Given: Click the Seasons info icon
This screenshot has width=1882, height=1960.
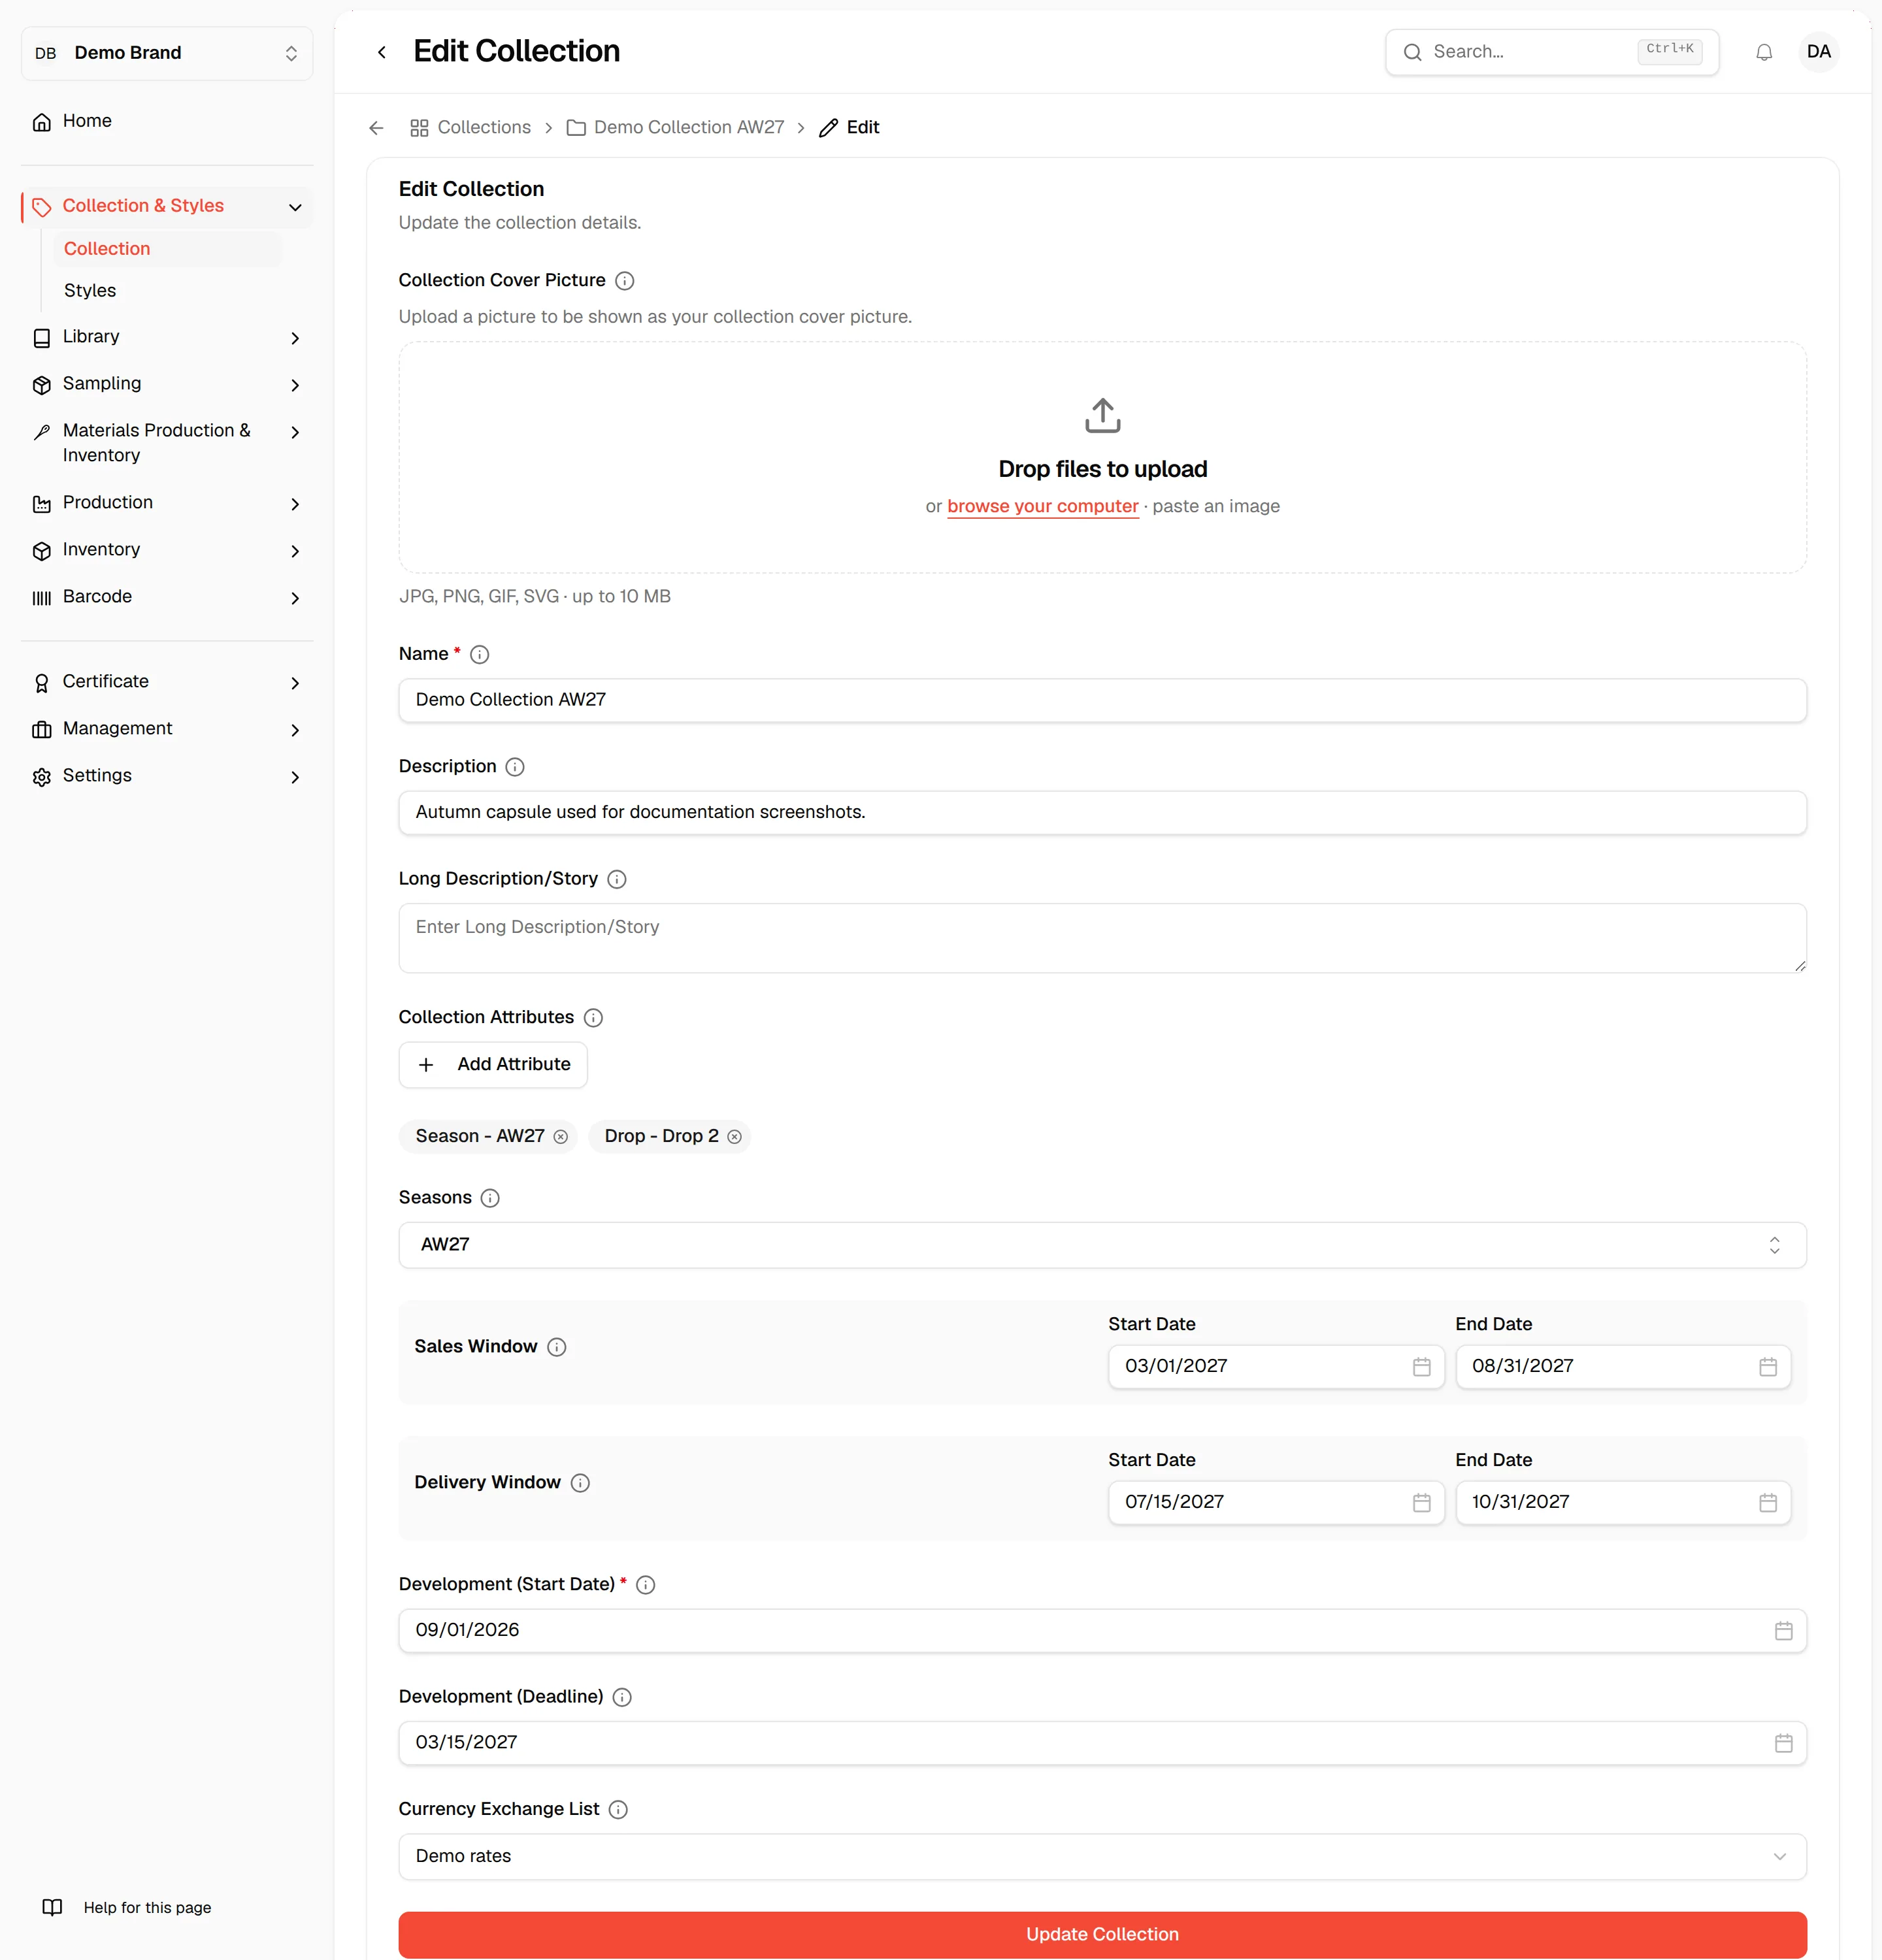Looking at the screenshot, I should tap(489, 1198).
